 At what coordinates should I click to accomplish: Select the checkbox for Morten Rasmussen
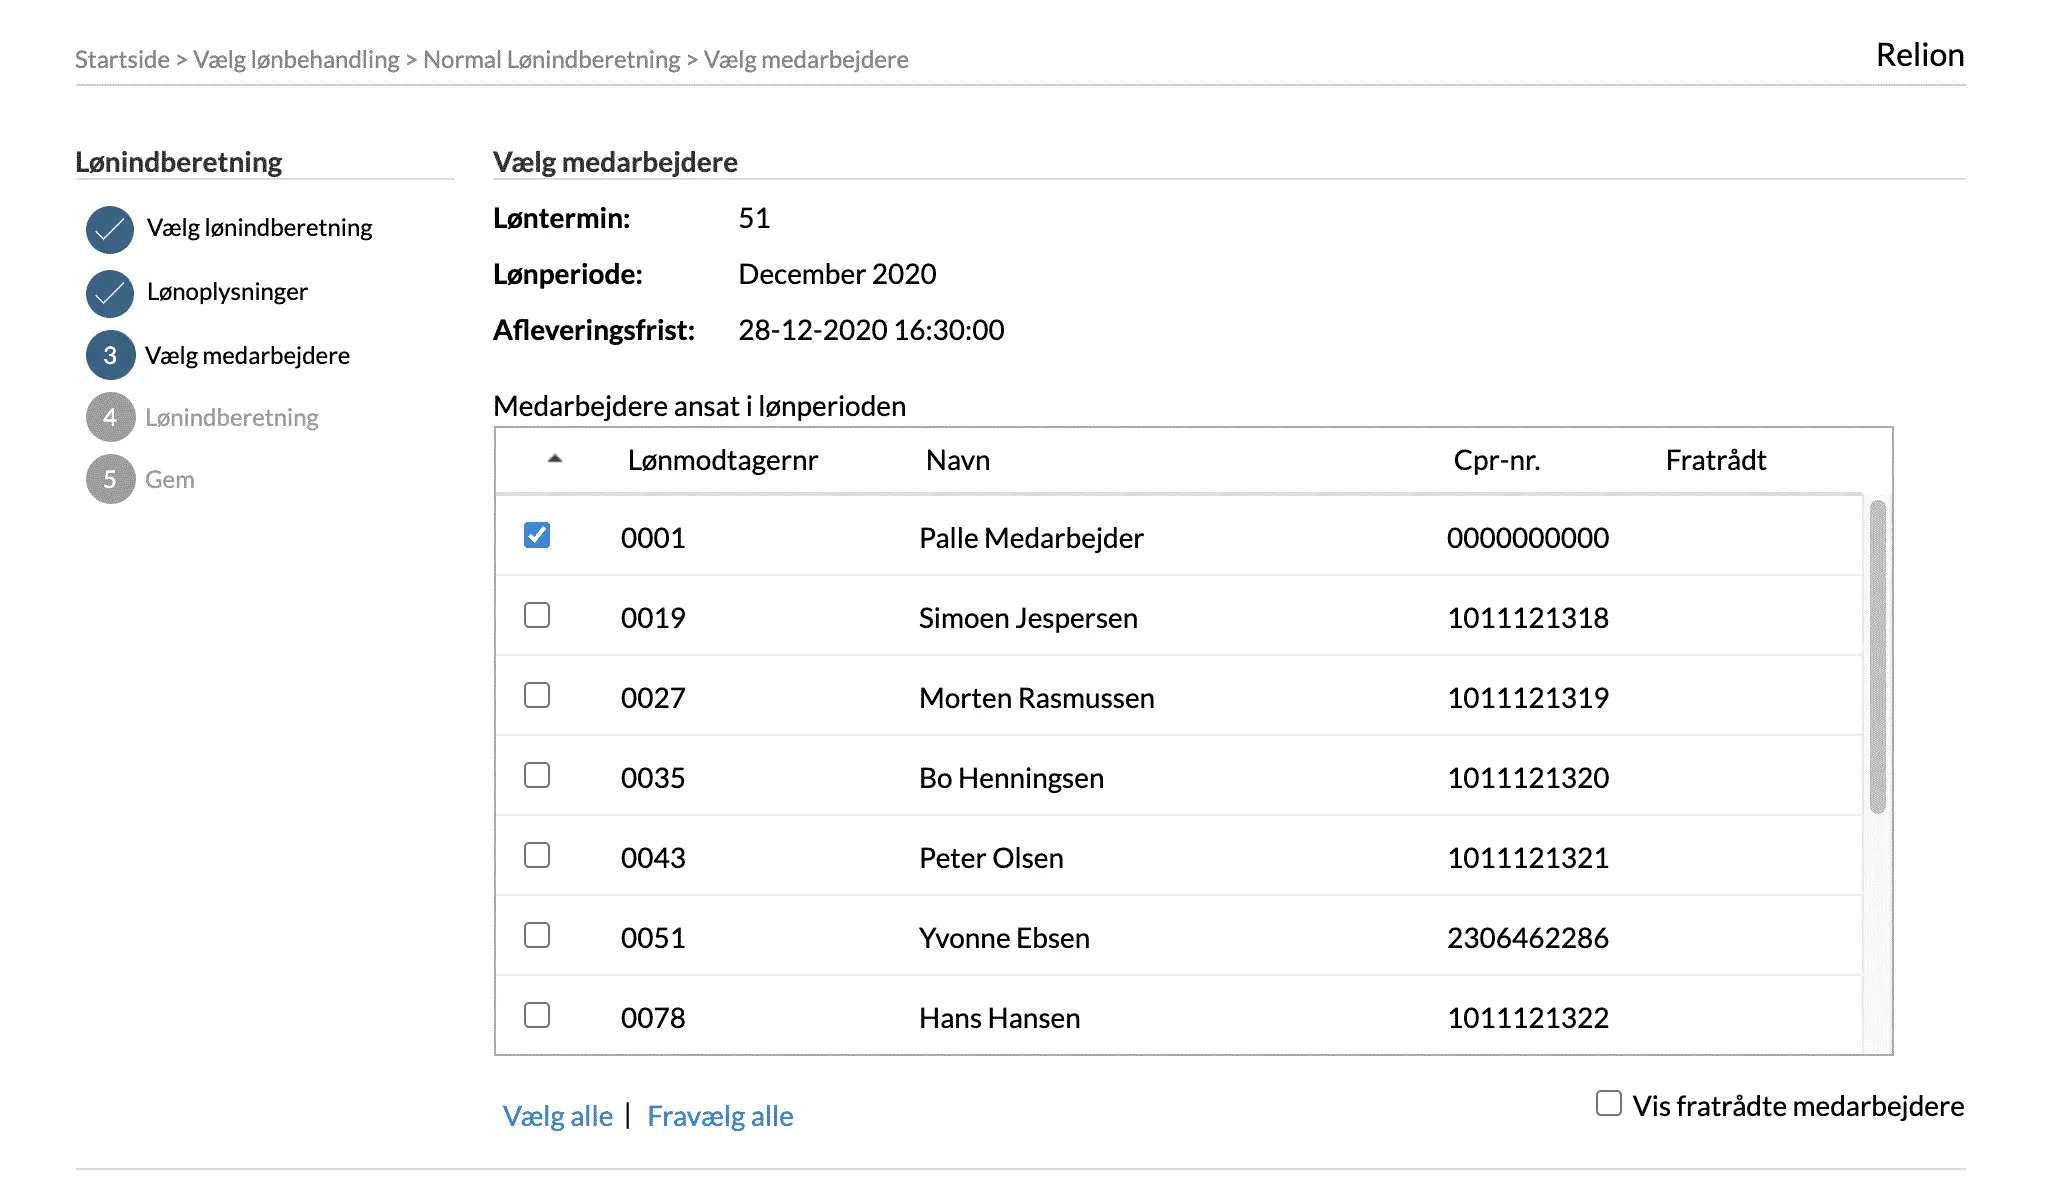click(x=537, y=695)
